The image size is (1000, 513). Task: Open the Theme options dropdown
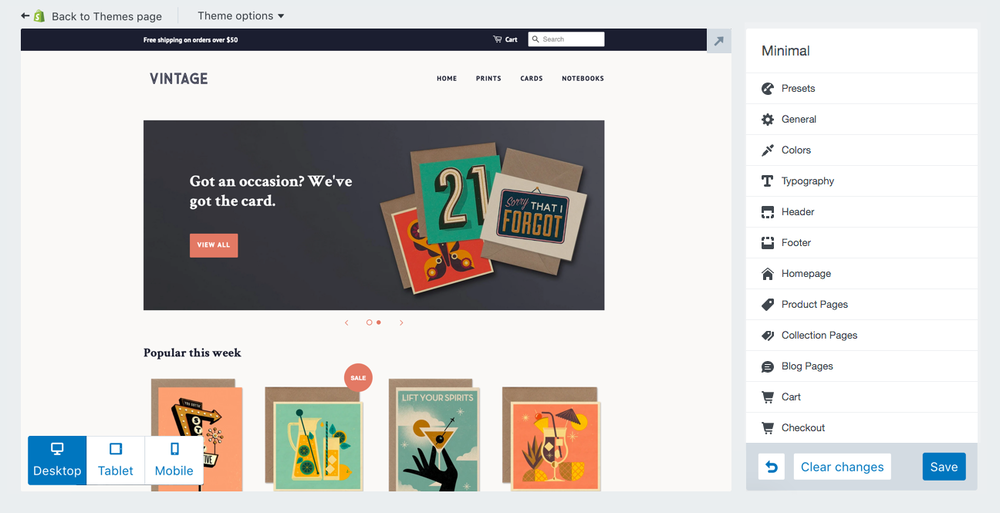(x=240, y=16)
